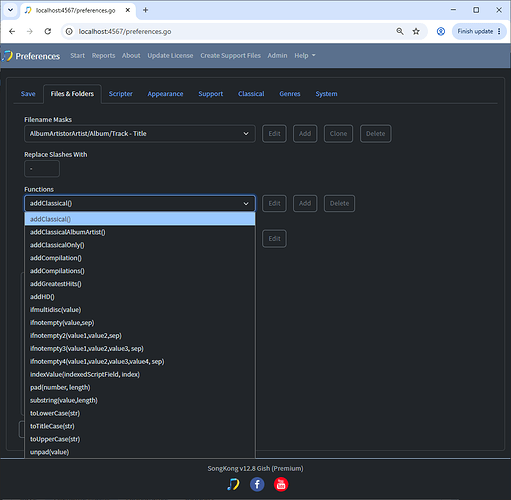Open the Classical tab
Screen dimensions: 511x500
[251, 94]
